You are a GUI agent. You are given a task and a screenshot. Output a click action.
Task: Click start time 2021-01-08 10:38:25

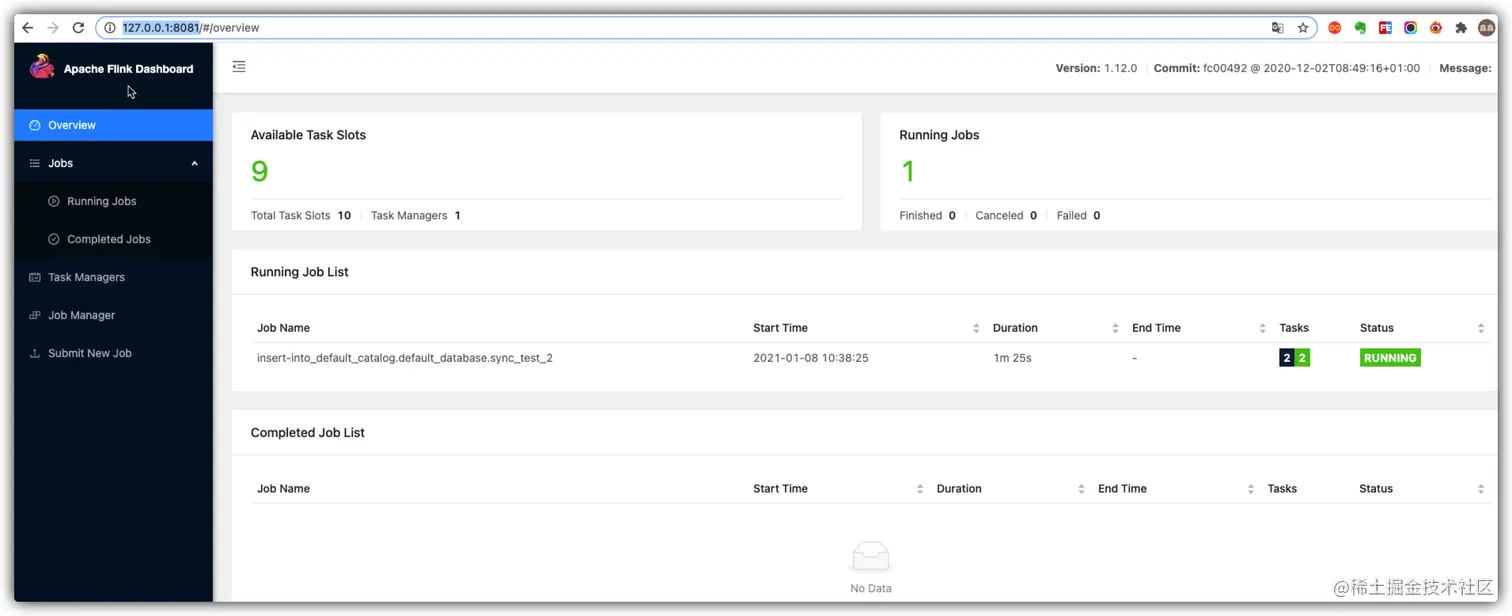[811, 358]
